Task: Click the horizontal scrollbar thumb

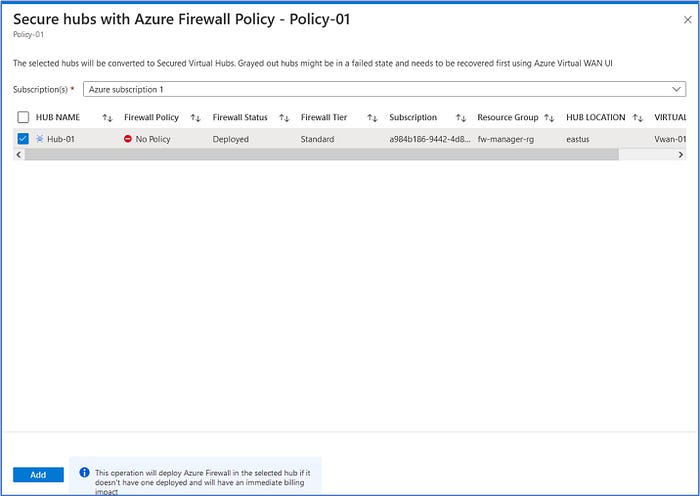Action: coord(322,154)
